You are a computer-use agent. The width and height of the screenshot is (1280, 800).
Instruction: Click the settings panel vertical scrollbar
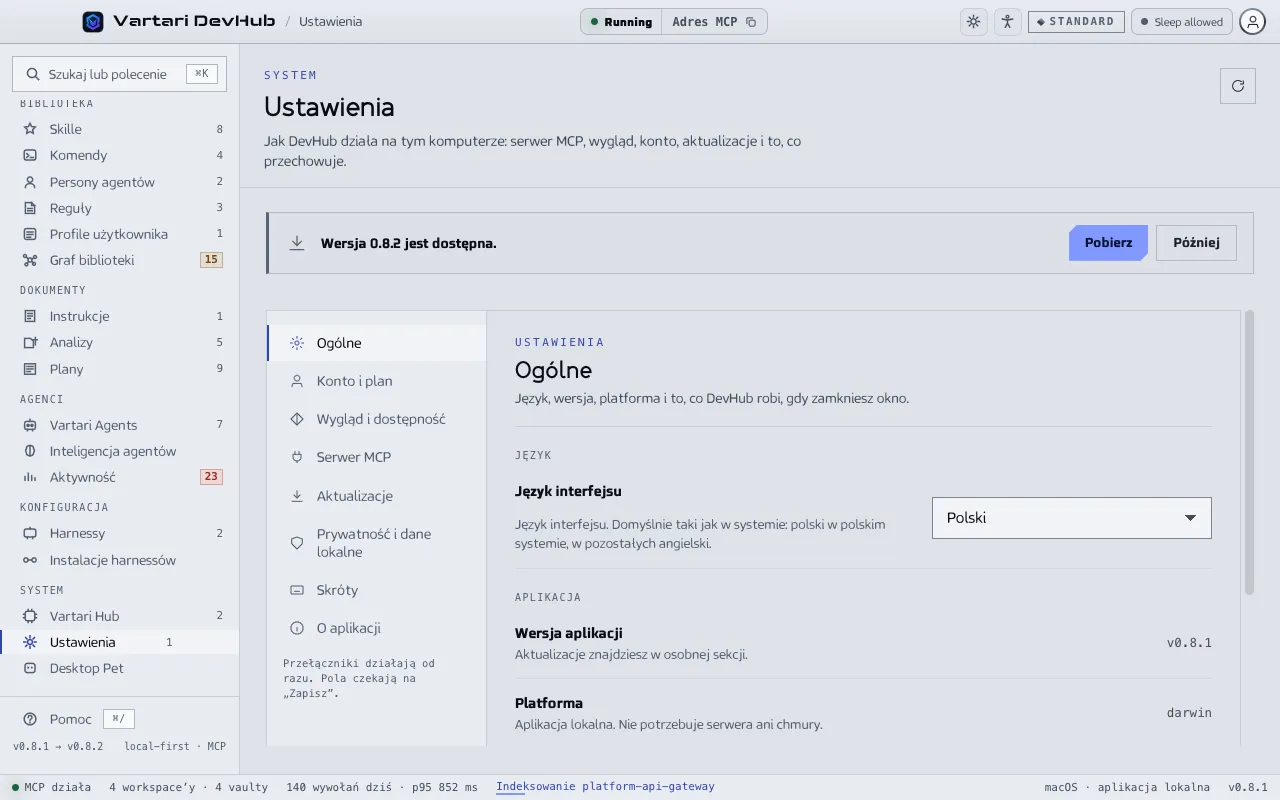[1249, 453]
